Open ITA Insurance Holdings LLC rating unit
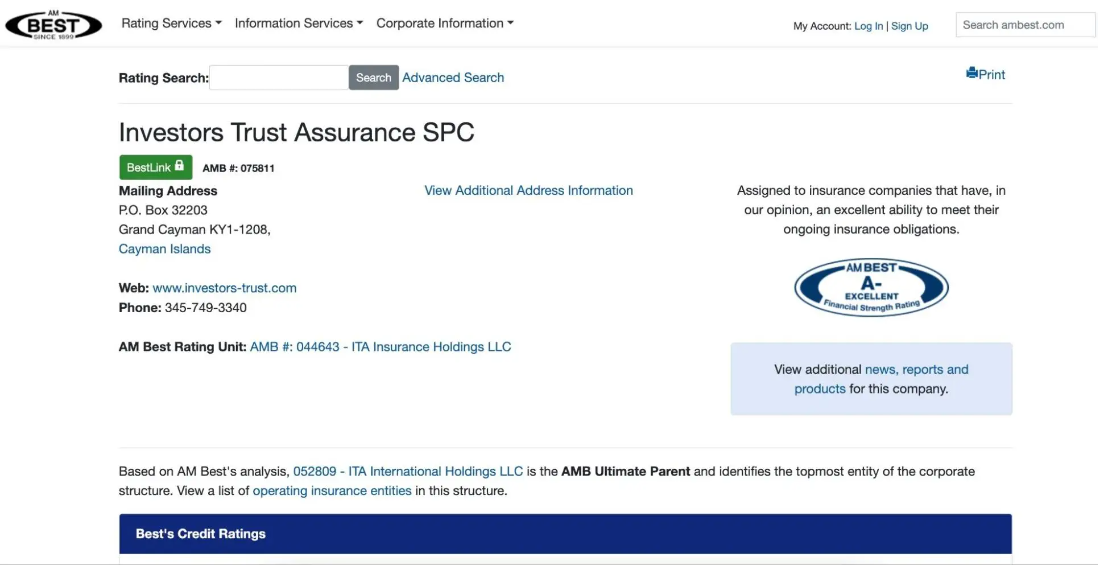The height and width of the screenshot is (566, 1098). pyautogui.click(x=380, y=347)
